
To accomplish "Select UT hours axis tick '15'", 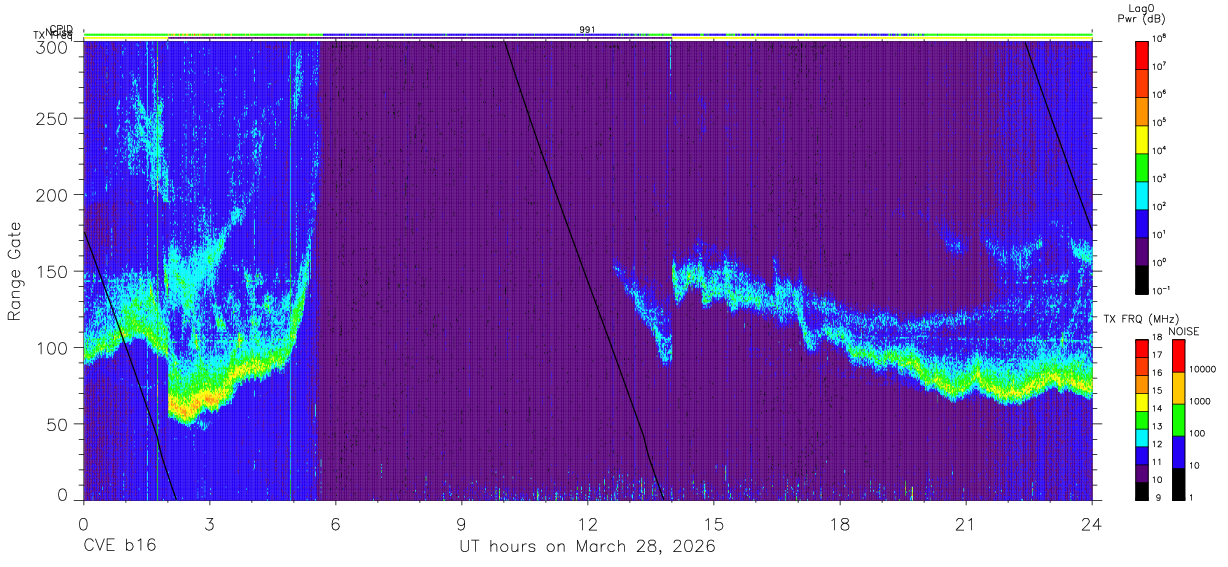I will click(x=714, y=524).
